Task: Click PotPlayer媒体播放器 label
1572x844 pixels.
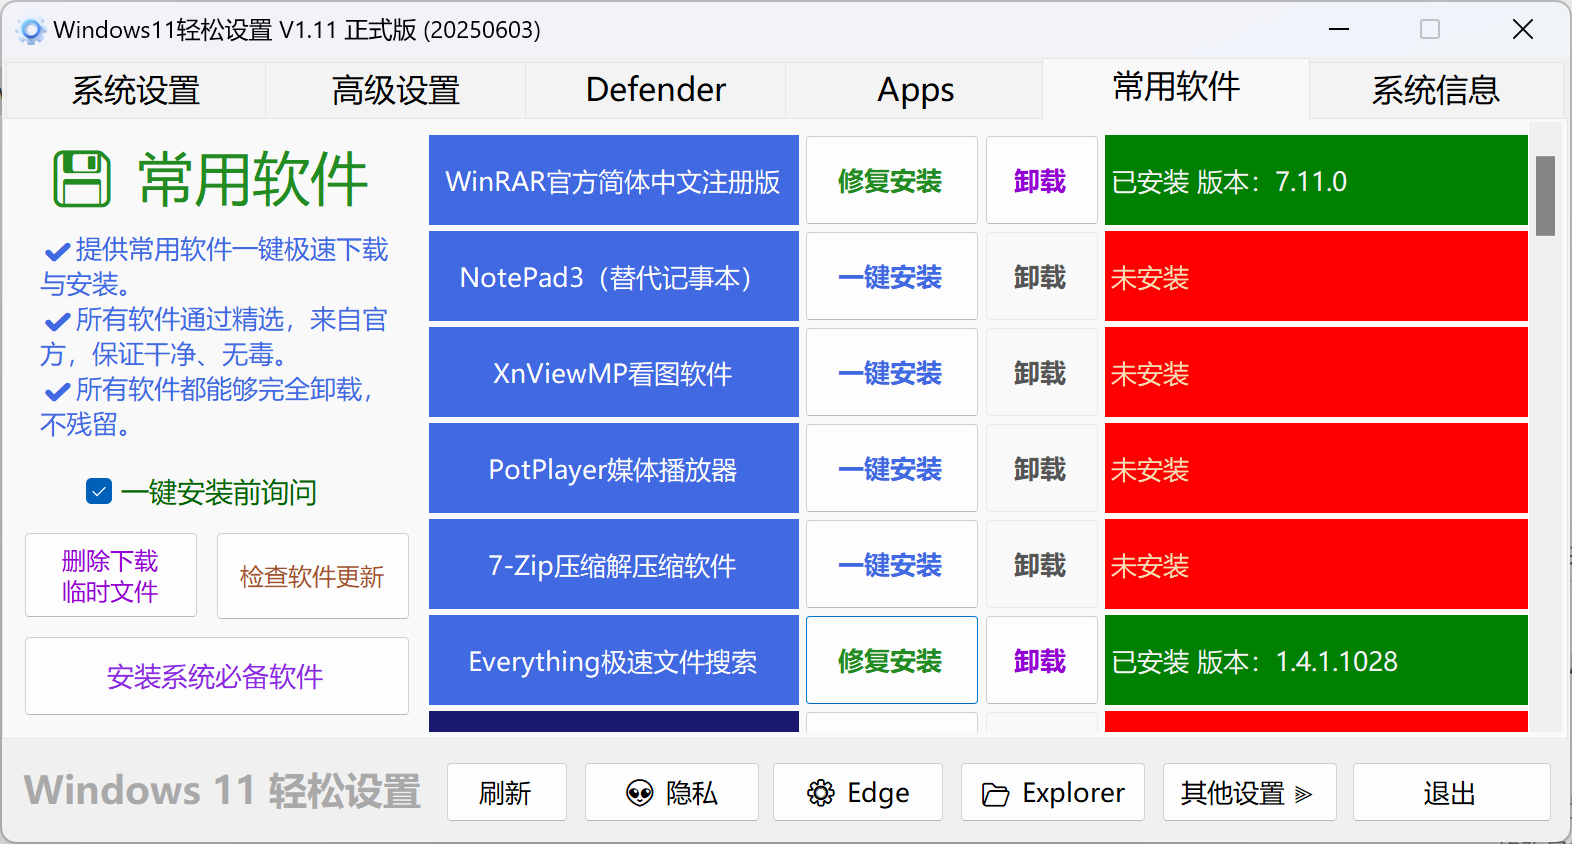Action: coord(613,468)
